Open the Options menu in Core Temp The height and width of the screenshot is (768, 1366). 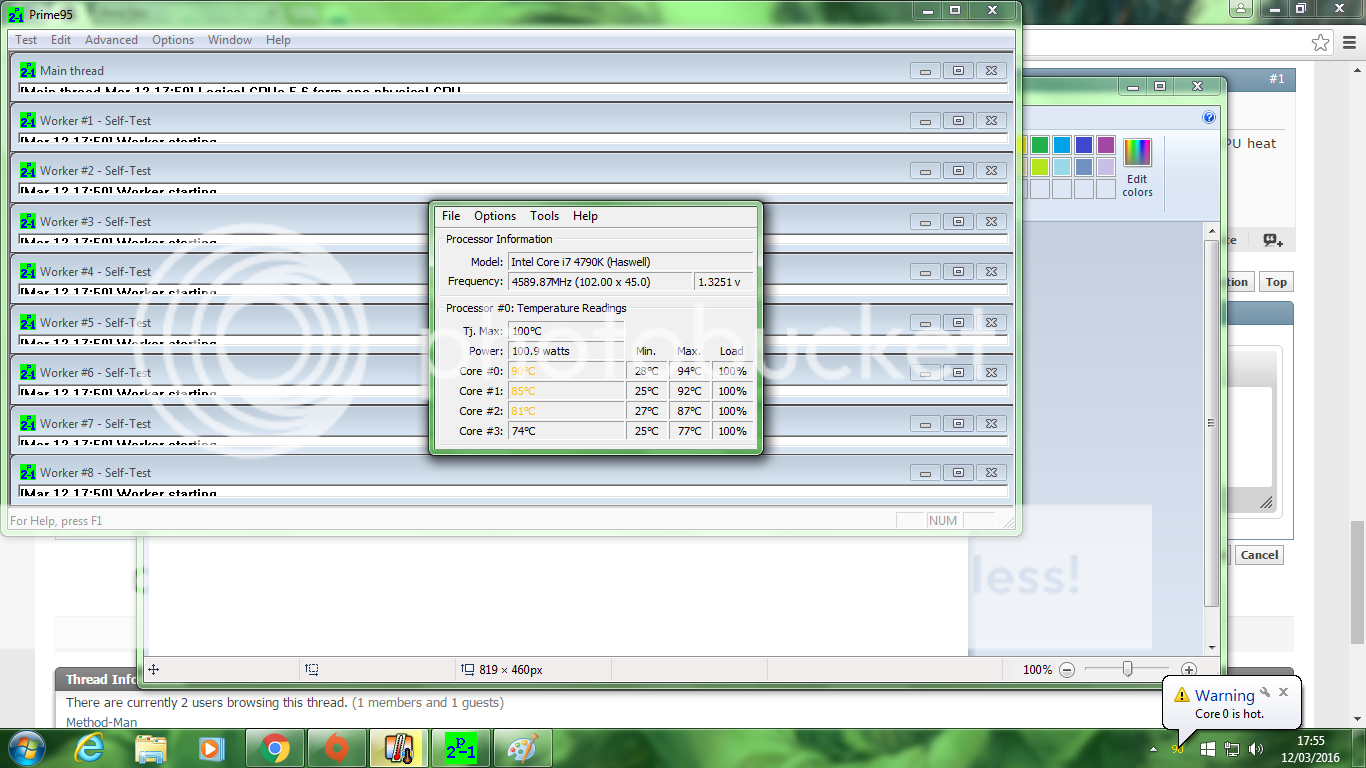click(495, 216)
